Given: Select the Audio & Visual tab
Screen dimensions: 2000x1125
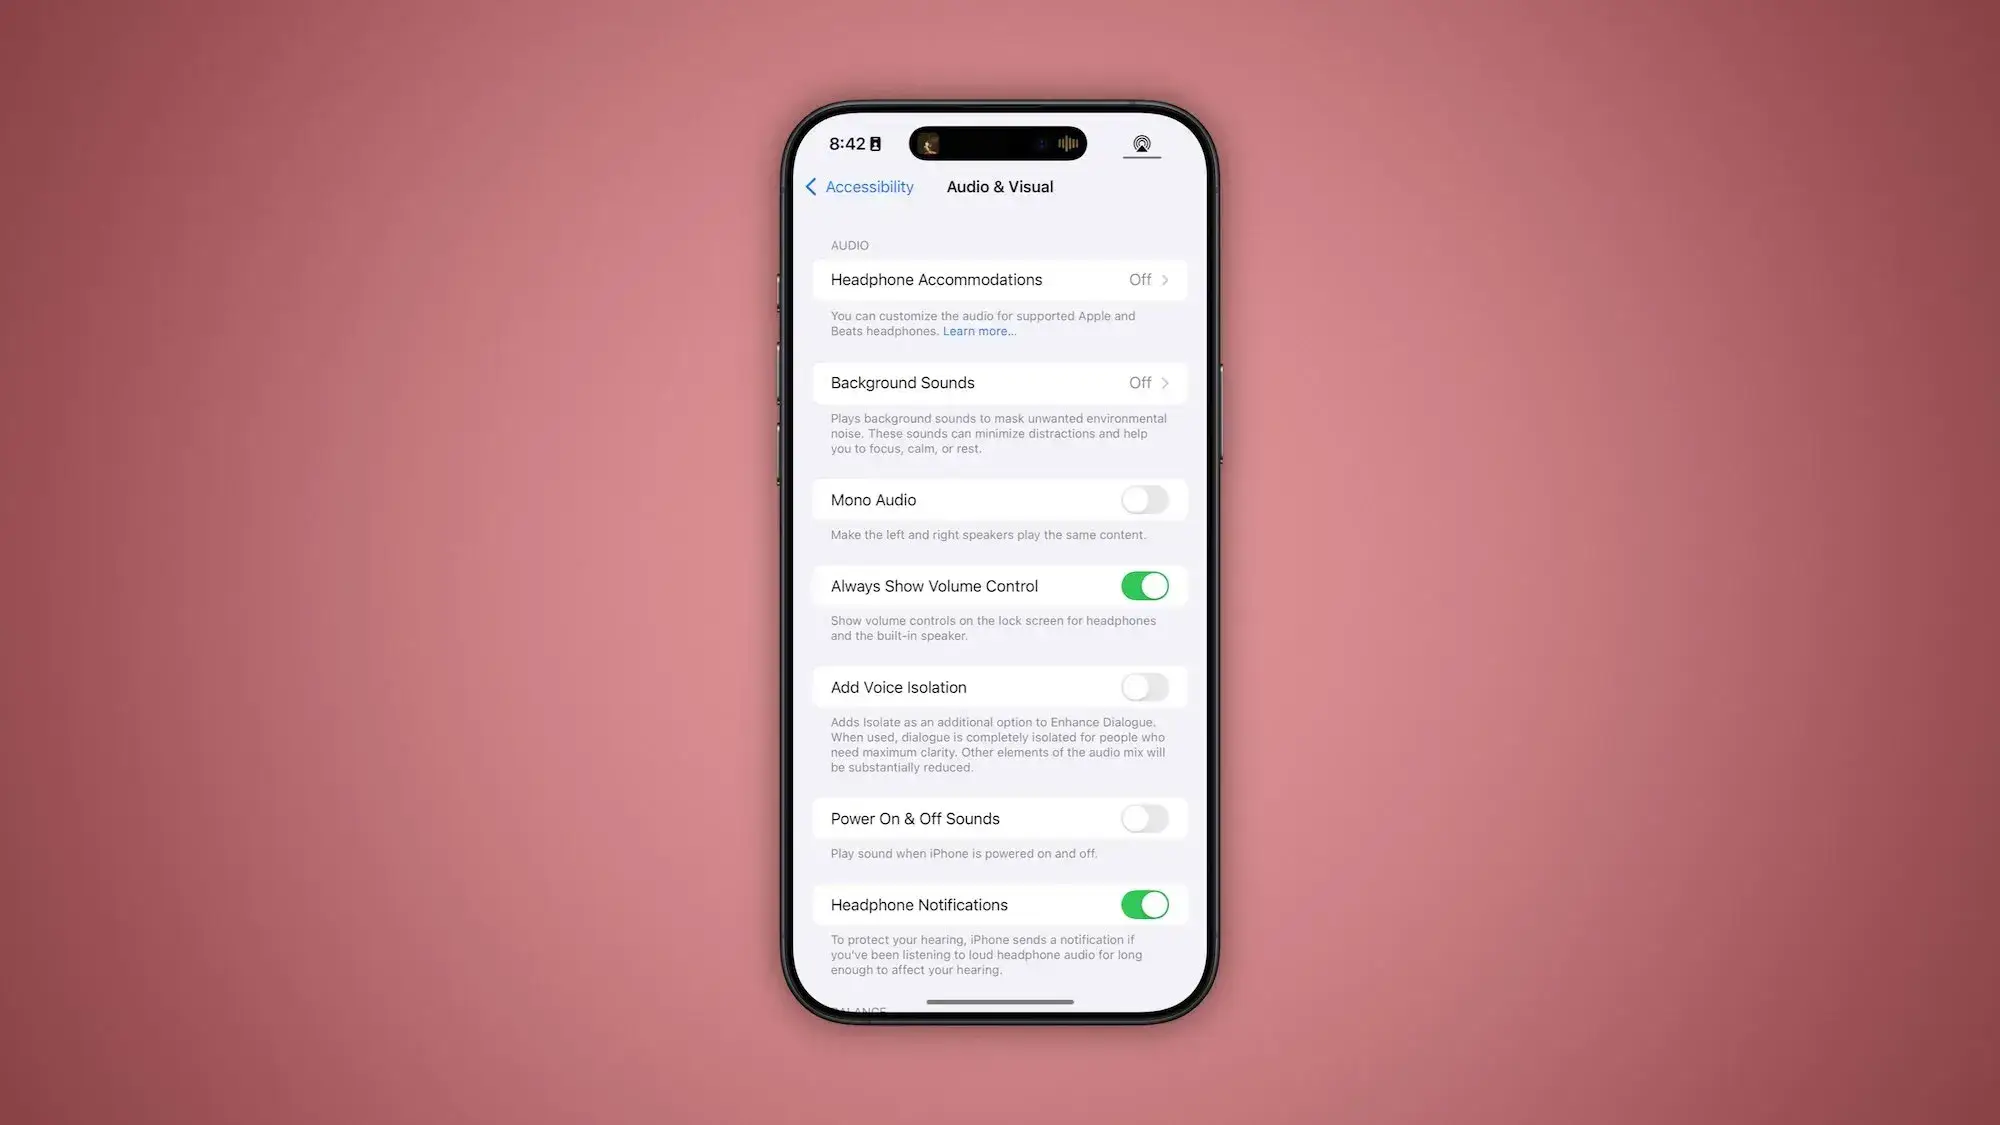Looking at the screenshot, I should pyautogui.click(x=999, y=187).
